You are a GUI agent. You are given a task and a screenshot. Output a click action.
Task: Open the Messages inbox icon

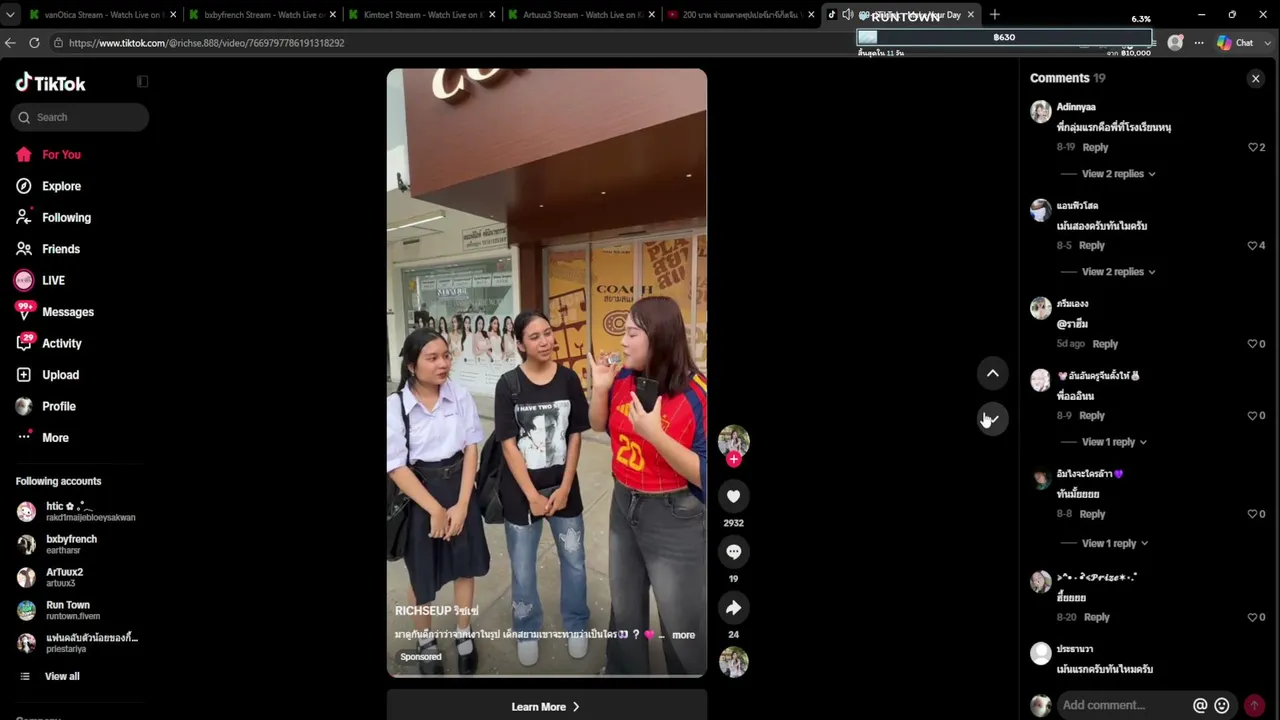point(24,312)
